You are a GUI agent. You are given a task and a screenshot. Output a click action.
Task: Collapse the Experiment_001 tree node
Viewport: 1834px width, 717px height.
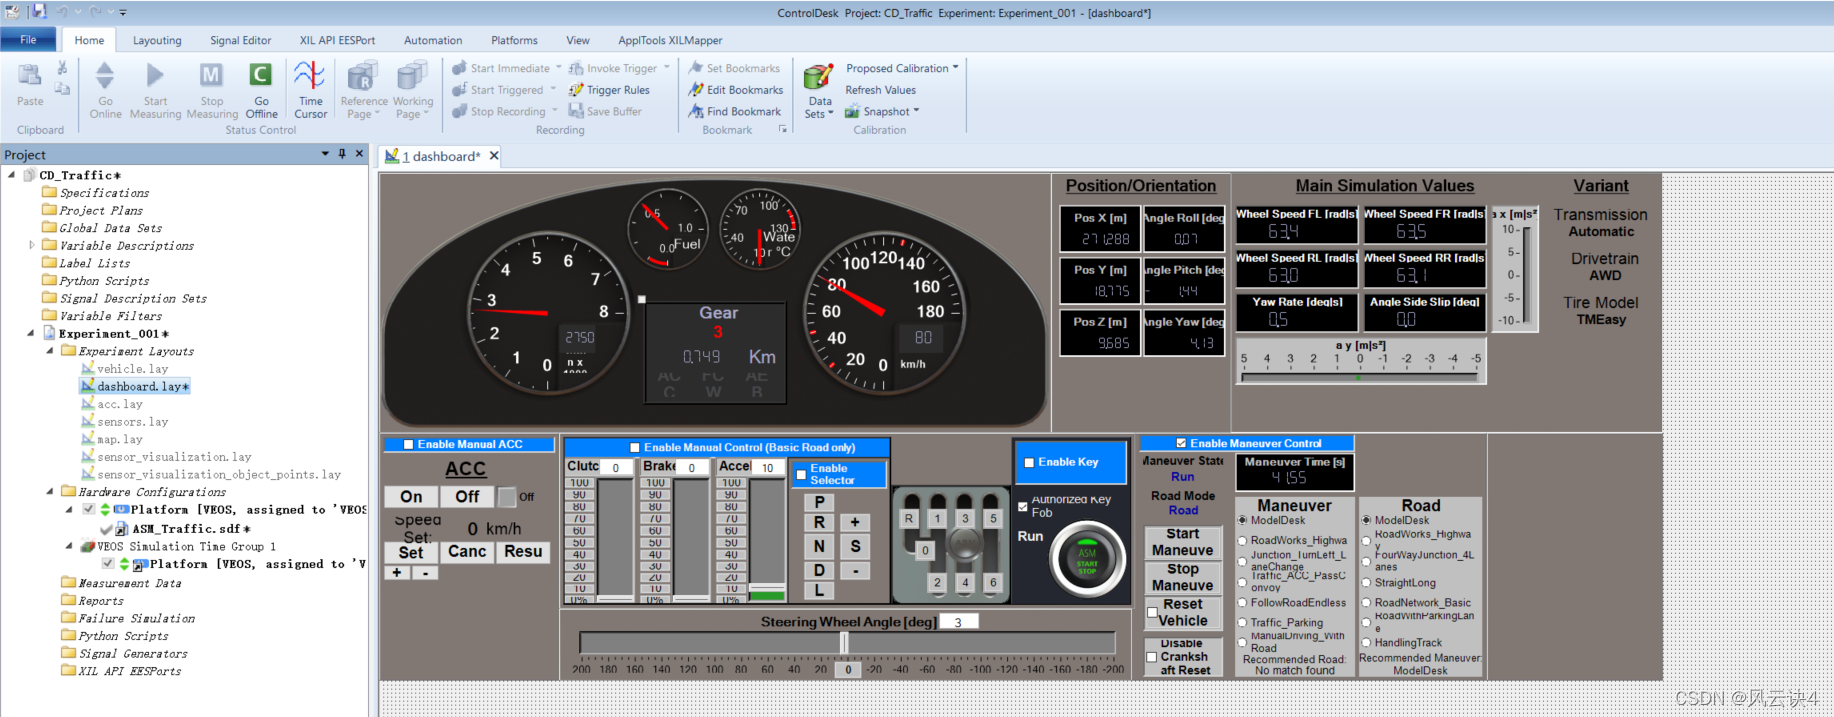coord(30,334)
